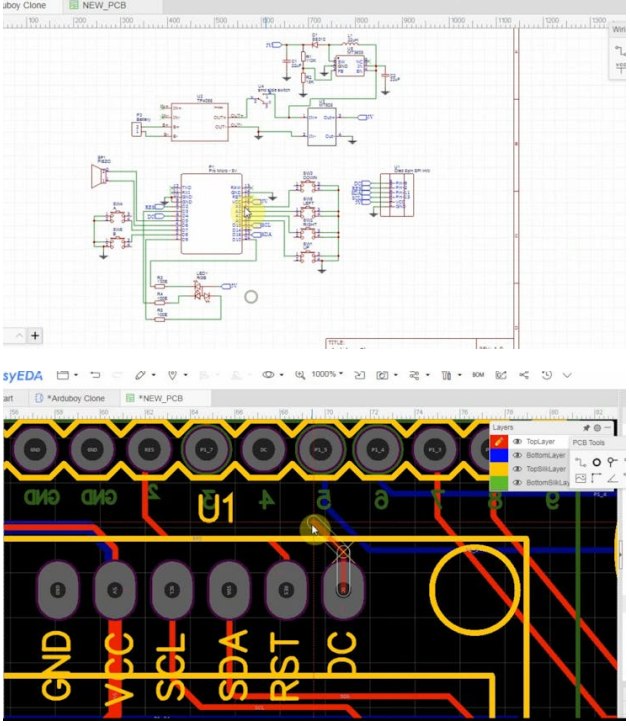Viewport: 630px width, 726px height.
Task: Hide the TopLayer using eye icon
Action: tap(517, 441)
